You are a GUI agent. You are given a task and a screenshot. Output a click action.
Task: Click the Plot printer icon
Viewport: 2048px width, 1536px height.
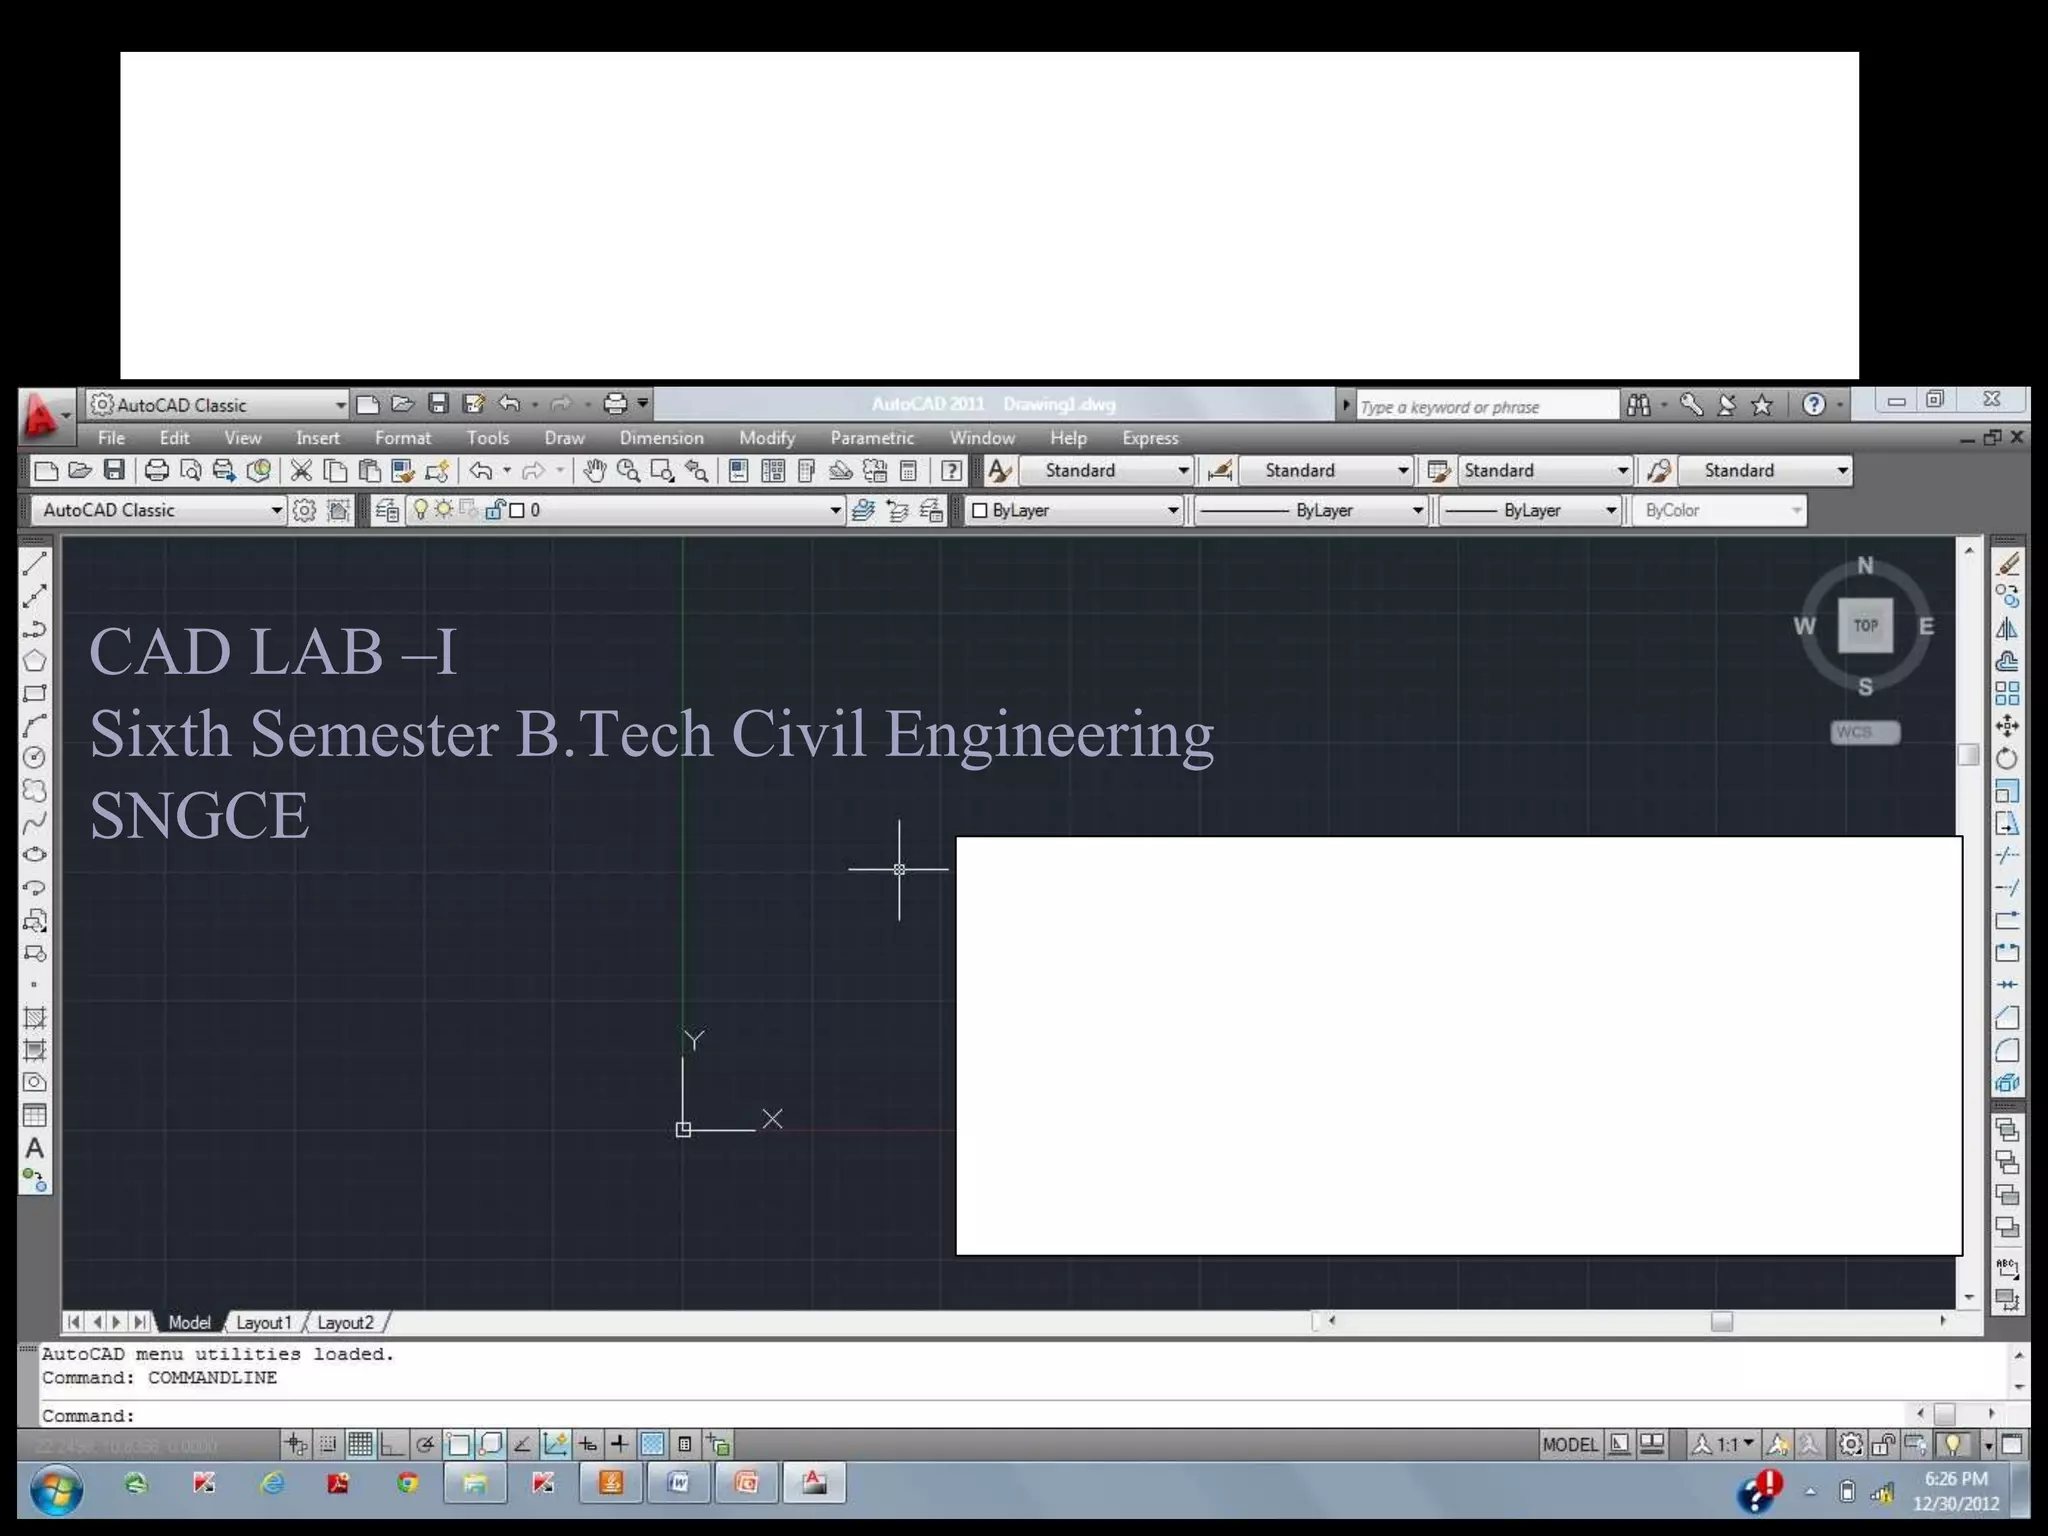point(156,471)
